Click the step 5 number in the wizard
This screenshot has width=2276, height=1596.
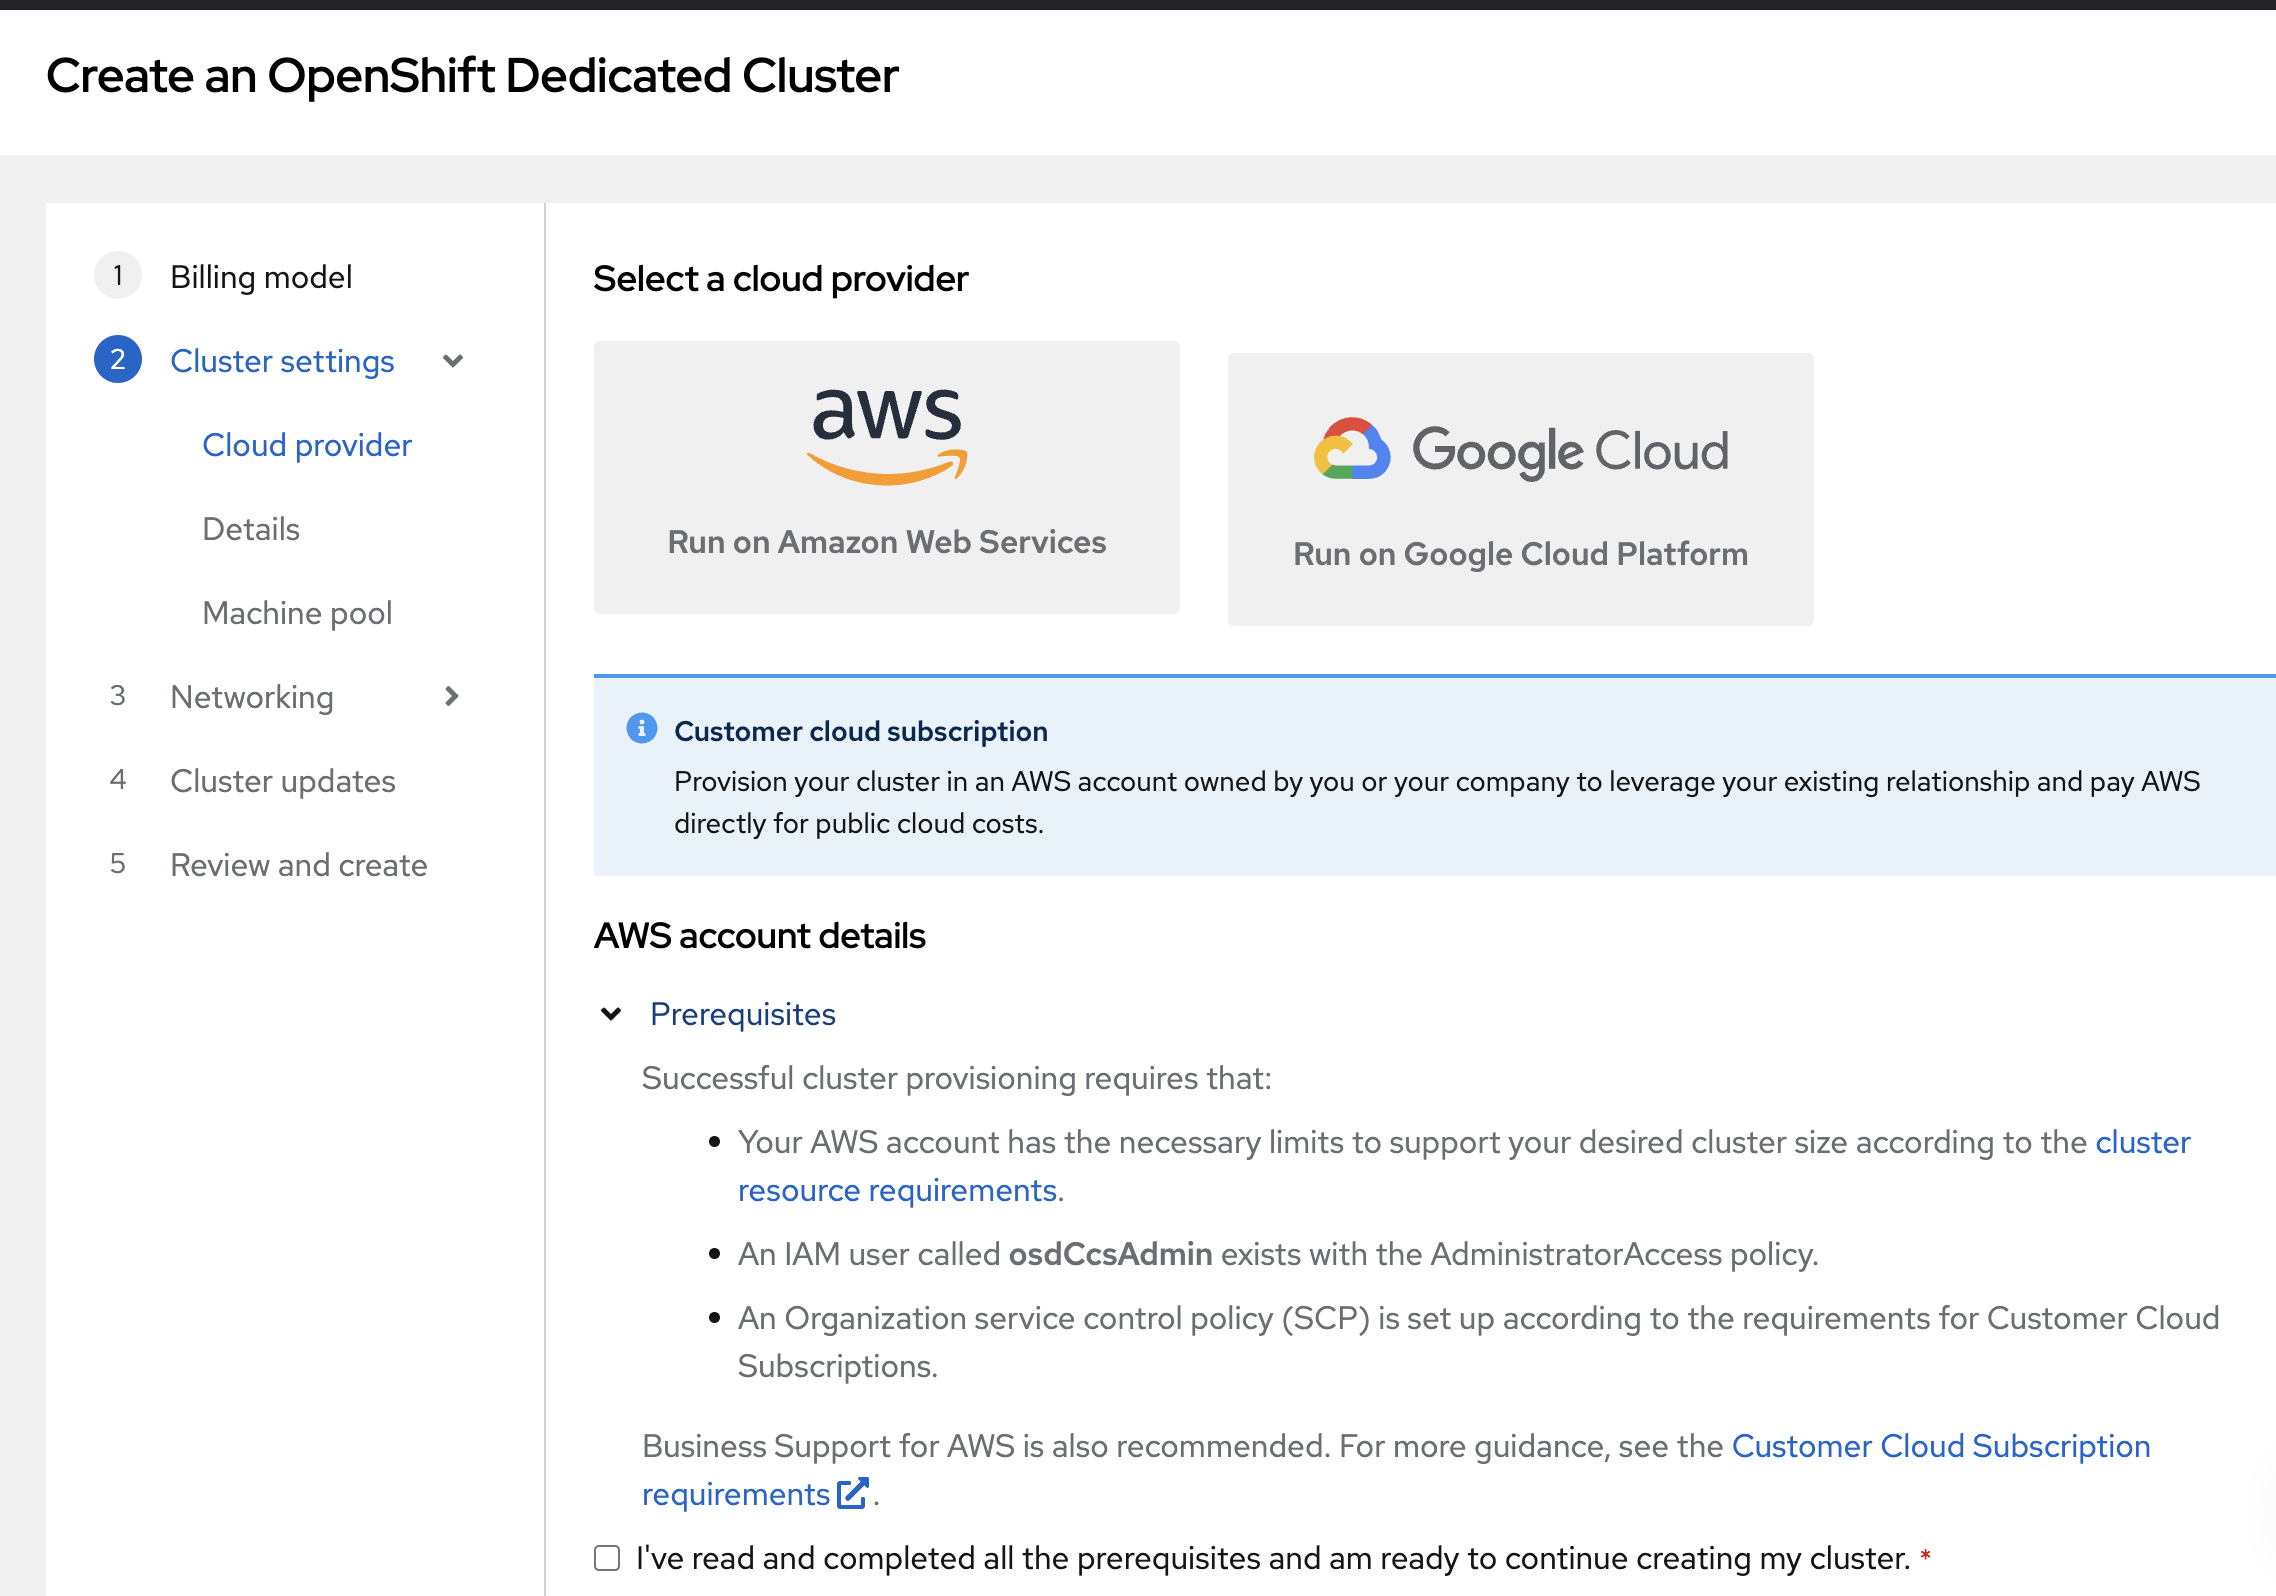point(118,864)
